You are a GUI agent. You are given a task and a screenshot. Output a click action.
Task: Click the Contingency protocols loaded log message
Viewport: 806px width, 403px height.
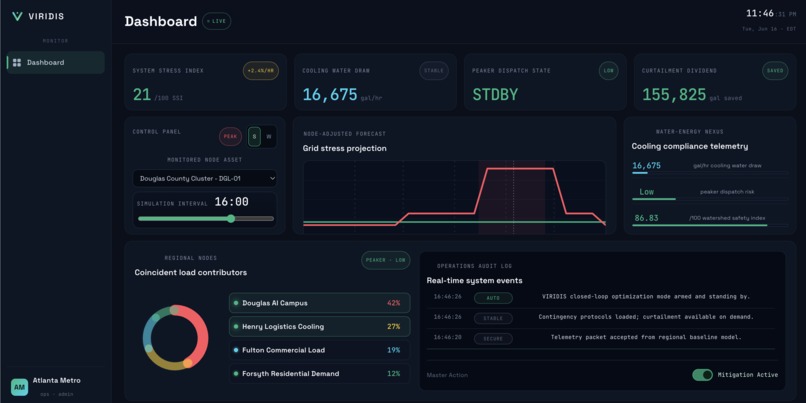[646, 317]
